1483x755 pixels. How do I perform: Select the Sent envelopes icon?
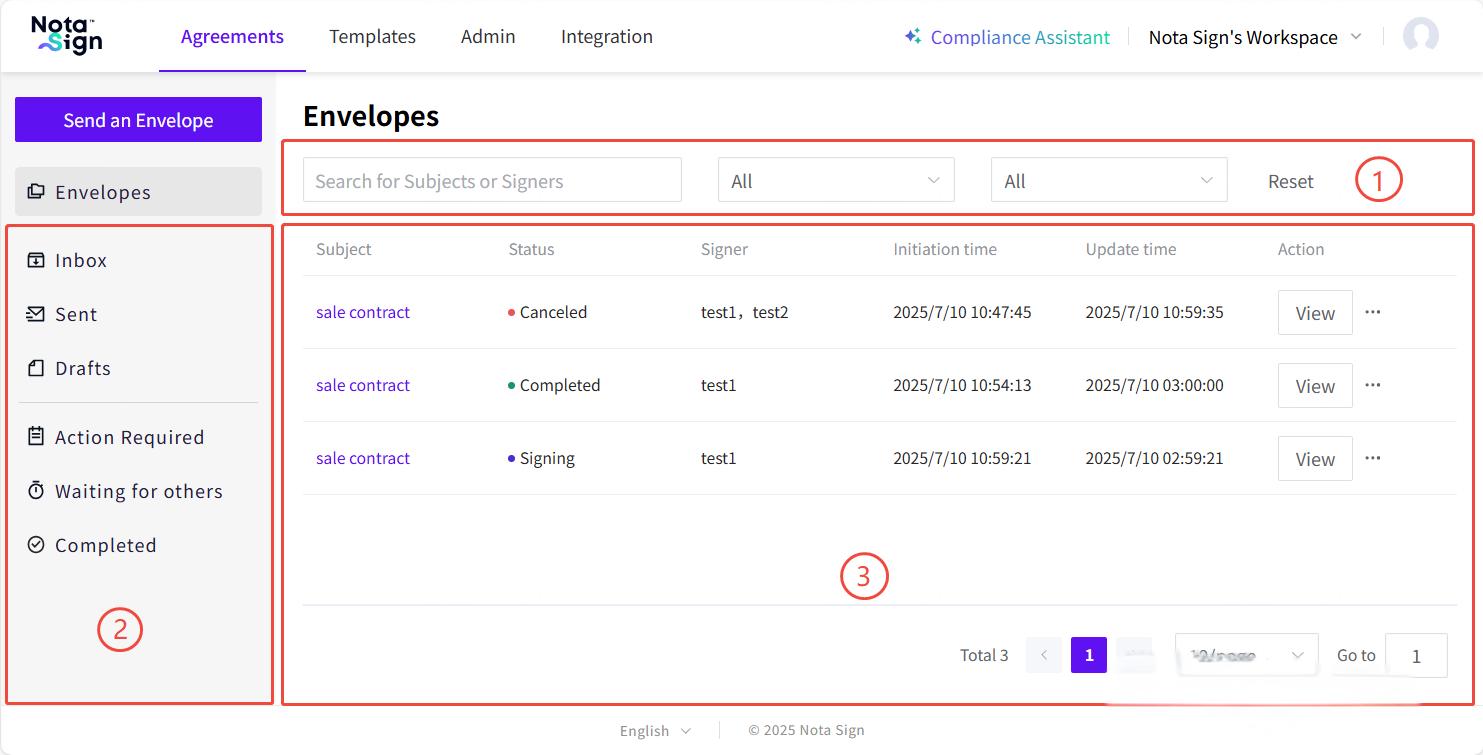tap(36, 314)
